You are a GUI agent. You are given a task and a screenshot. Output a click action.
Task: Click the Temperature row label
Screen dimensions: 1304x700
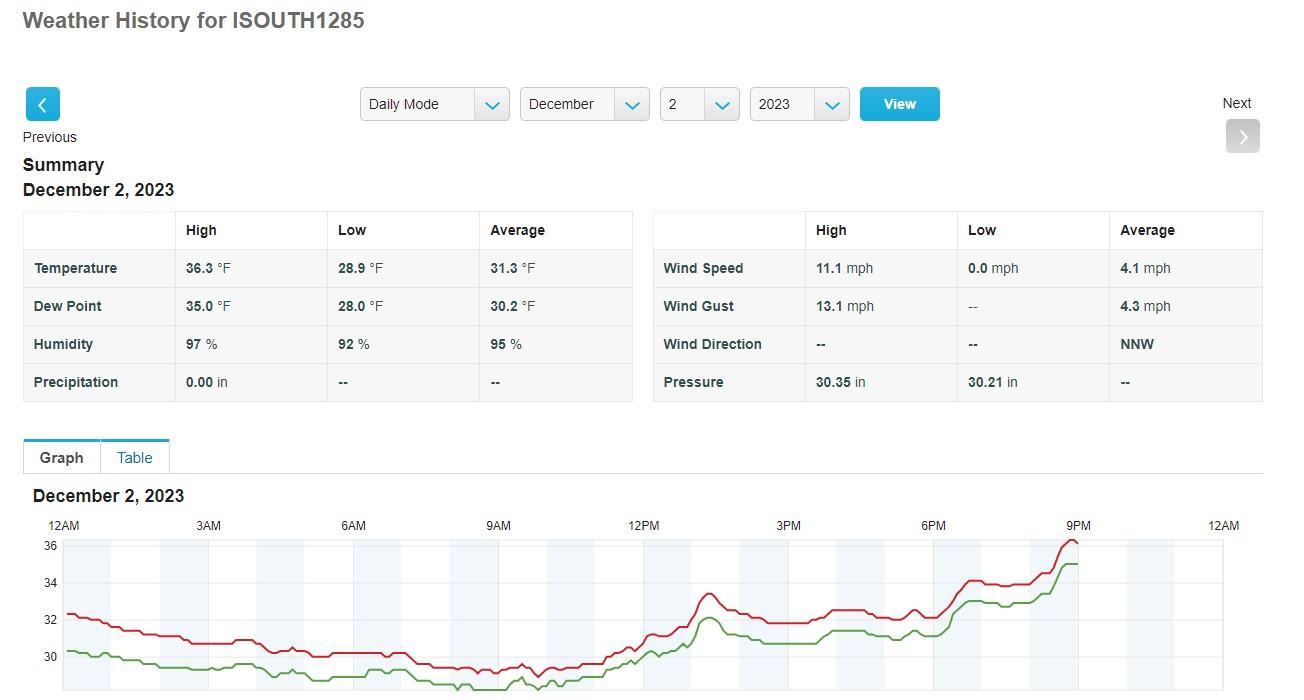pos(75,268)
